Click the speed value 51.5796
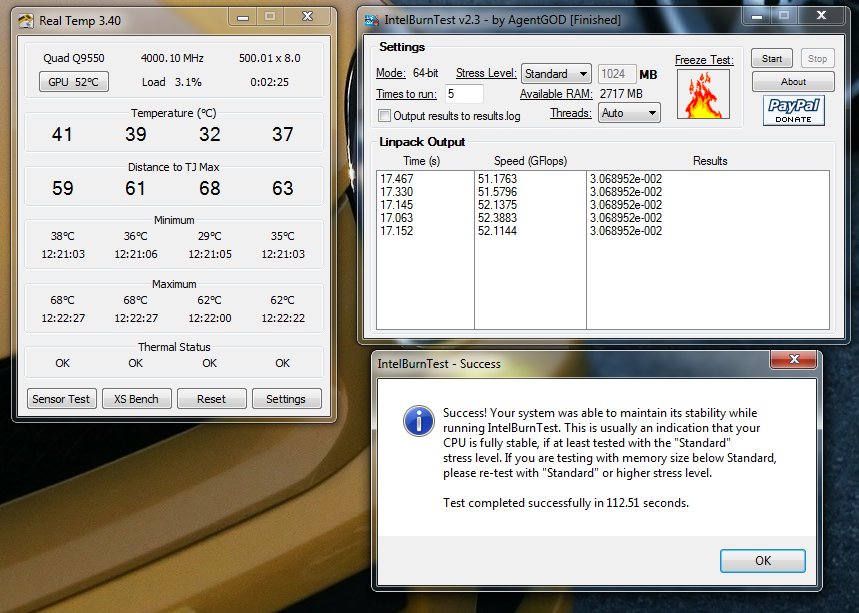The width and height of the screenshot is (859, 613). pos(497,192)
